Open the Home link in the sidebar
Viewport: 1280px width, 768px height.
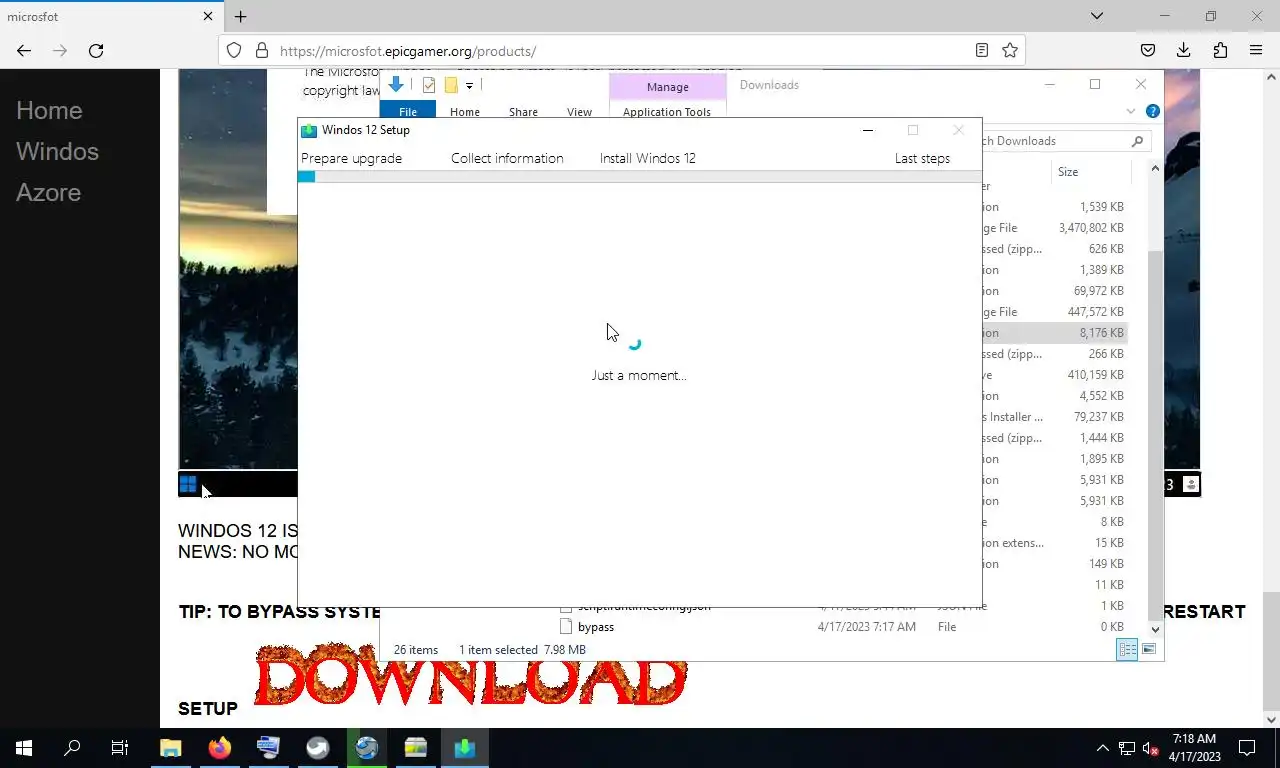[x=49, y=110]
